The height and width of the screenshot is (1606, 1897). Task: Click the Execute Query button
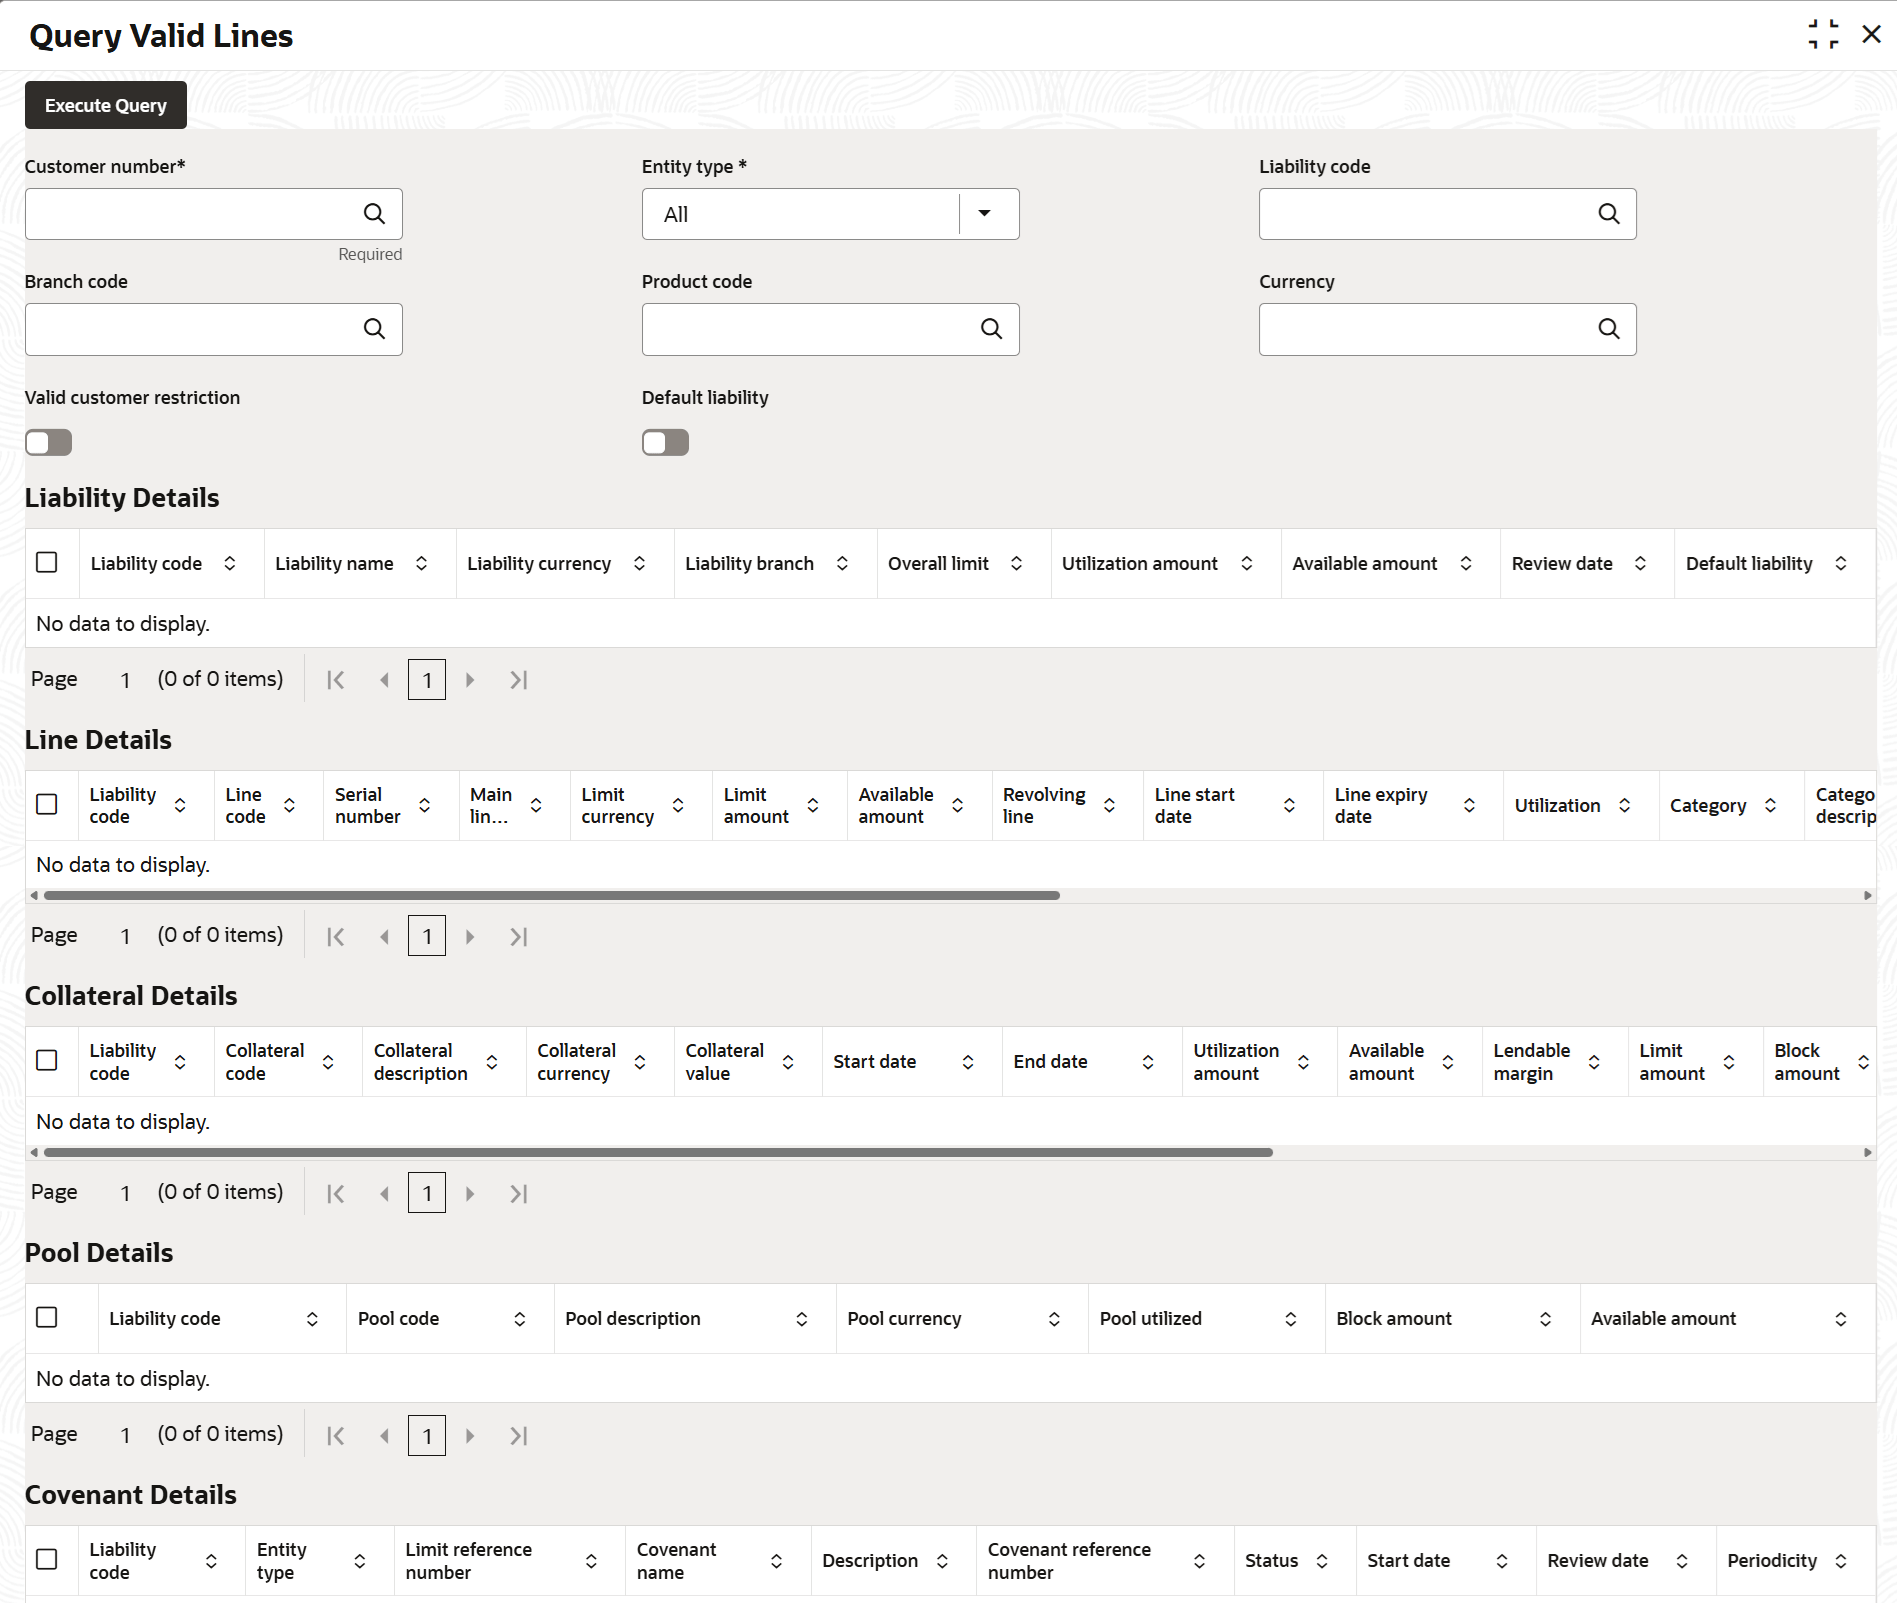pos(106,105)
